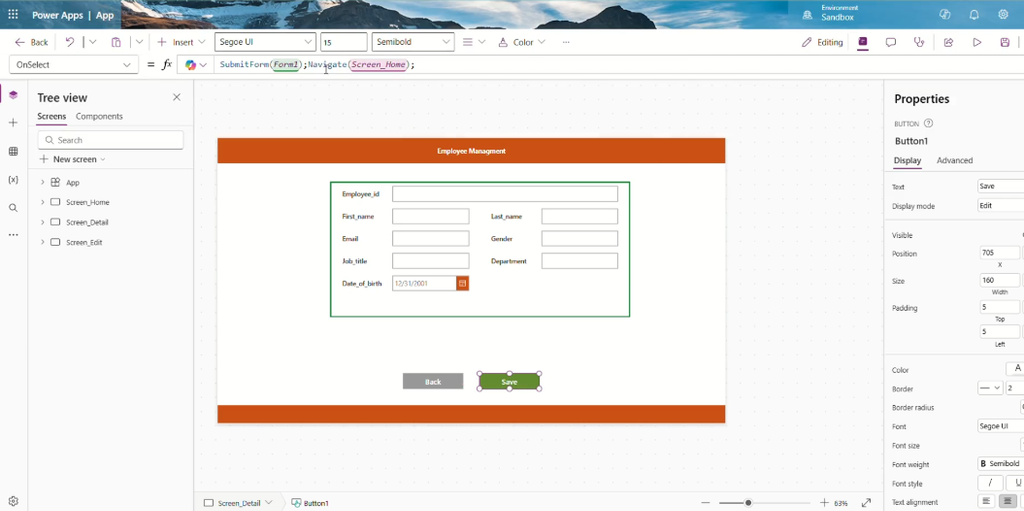Adjust the zoom slider handle

coord(748,503)
